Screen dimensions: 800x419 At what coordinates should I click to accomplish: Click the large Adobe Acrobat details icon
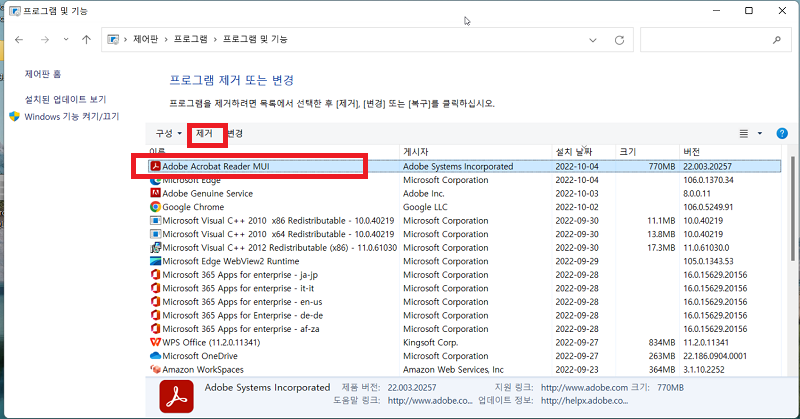tap(177, 396)
